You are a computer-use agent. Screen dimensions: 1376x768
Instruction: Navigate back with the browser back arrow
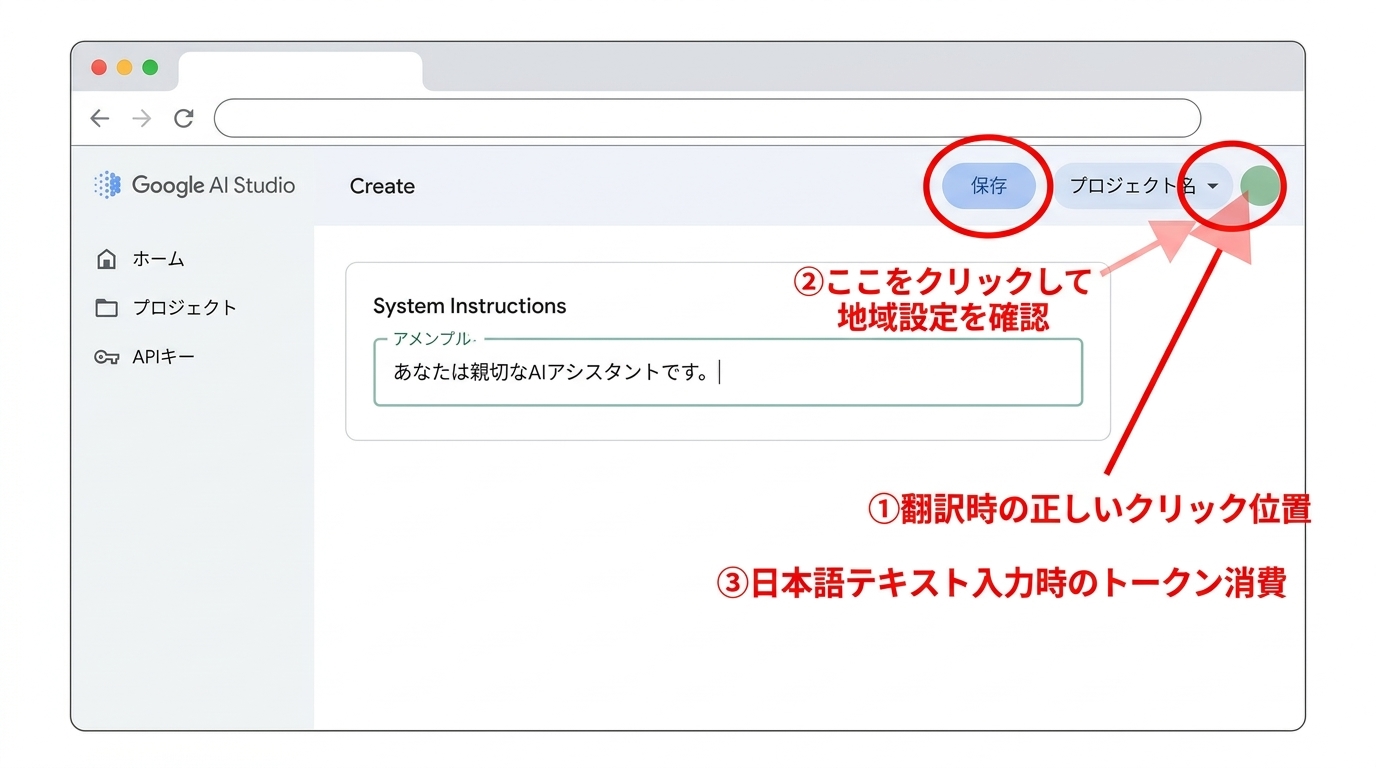99,118
